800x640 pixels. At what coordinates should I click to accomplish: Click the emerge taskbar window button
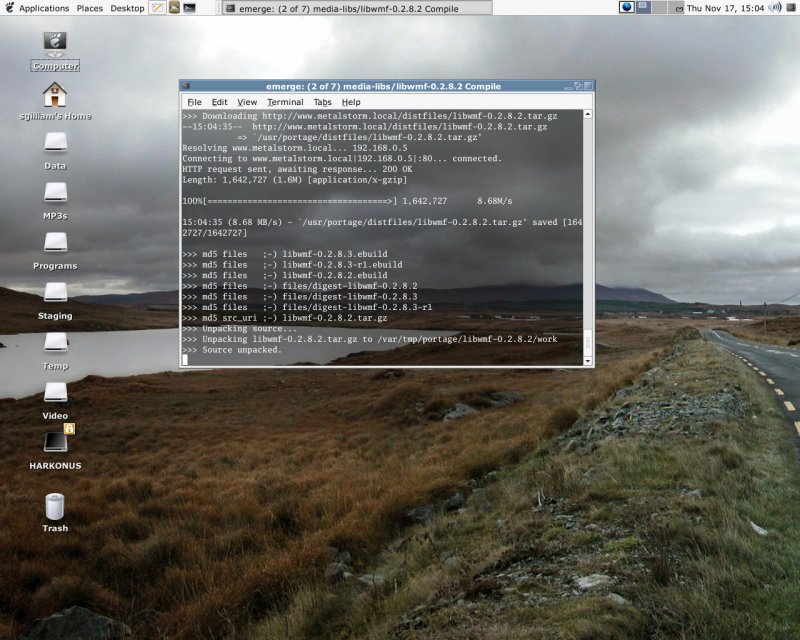pos(355,8)
